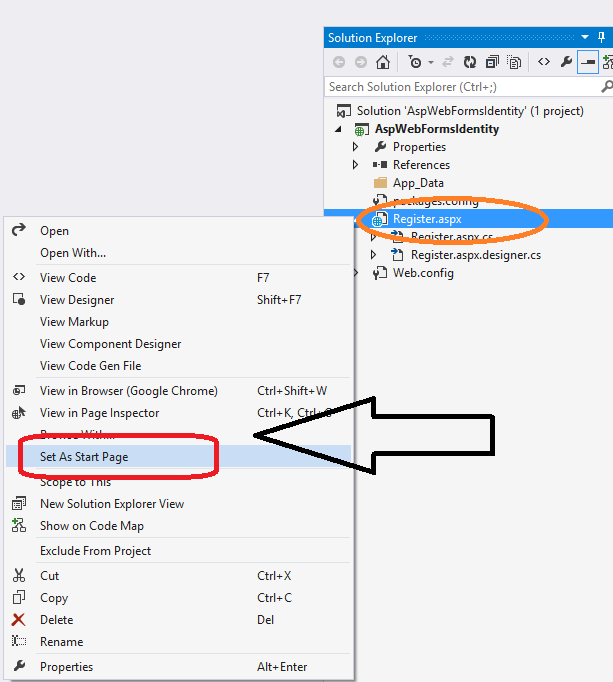Expand Register.aspx.designer.cs node
The width and height of the screenshot is (613, 682).
pos(373,255)
